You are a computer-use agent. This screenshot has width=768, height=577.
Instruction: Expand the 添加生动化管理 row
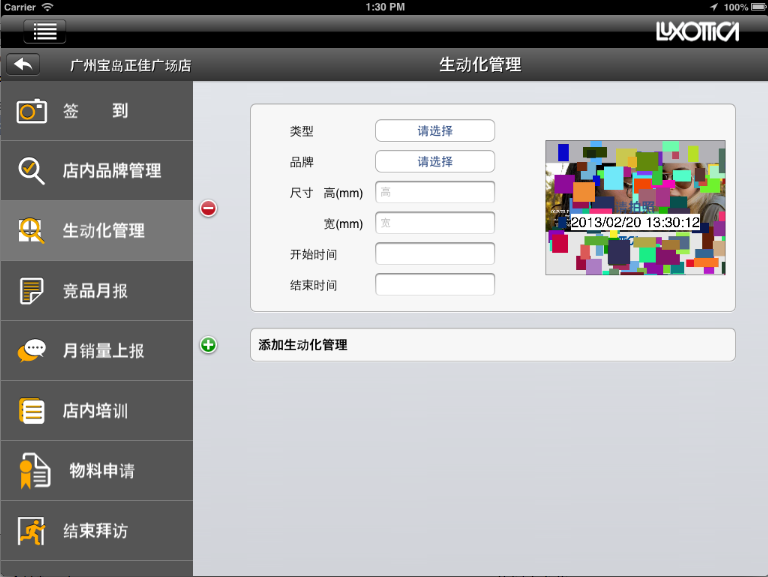(x=492, y=345)
